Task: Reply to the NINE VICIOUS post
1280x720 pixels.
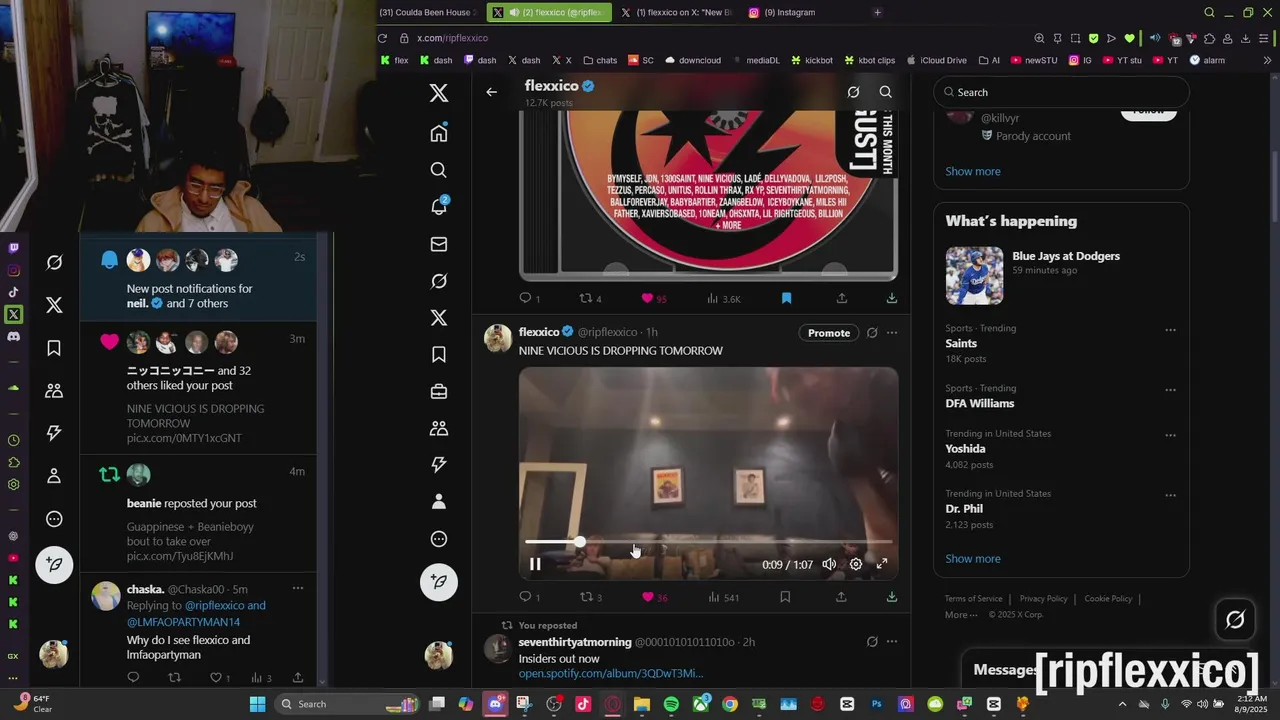Action: (529, 597)
